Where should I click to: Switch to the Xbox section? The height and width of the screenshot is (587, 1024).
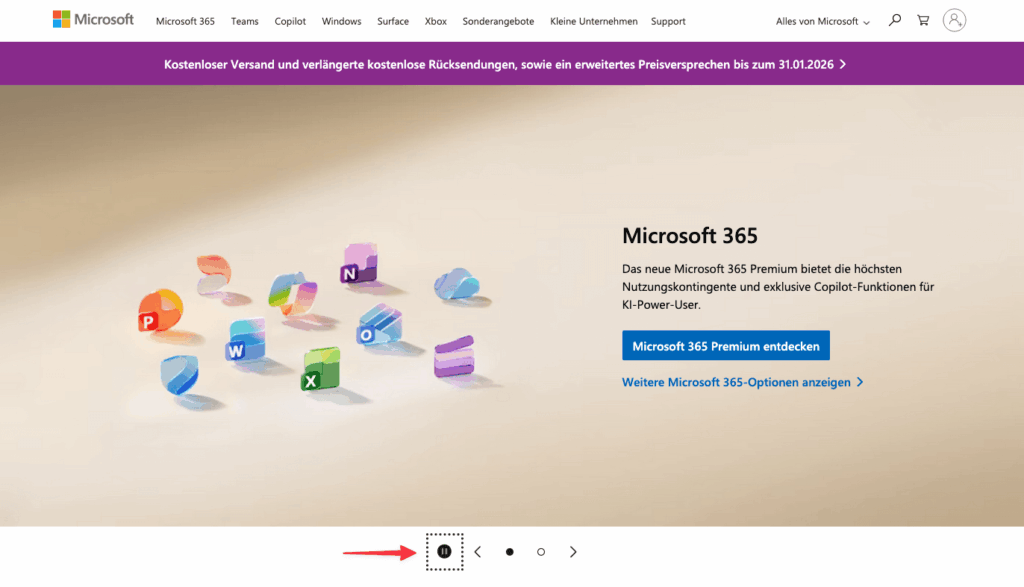(435, 20)
